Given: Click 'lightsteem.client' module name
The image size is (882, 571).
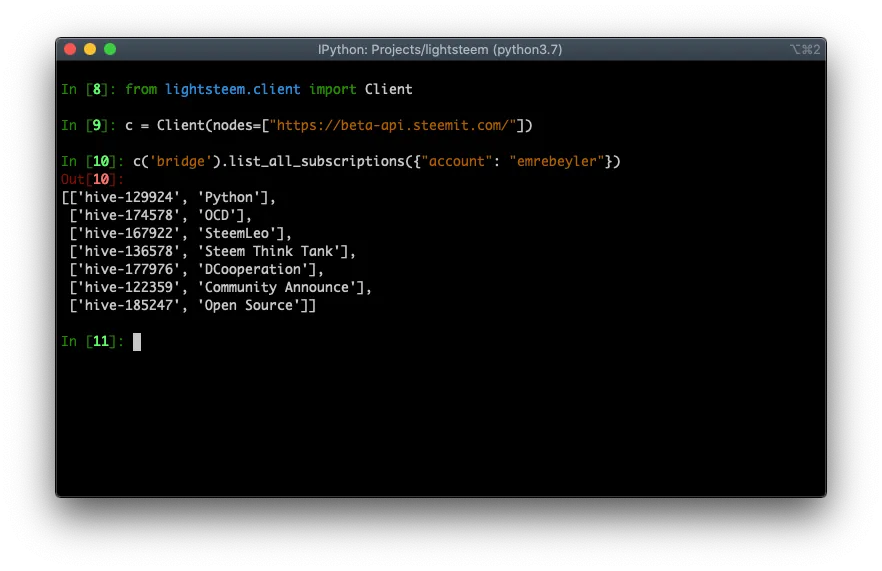Looking at the screenshot, I should 233,89.
